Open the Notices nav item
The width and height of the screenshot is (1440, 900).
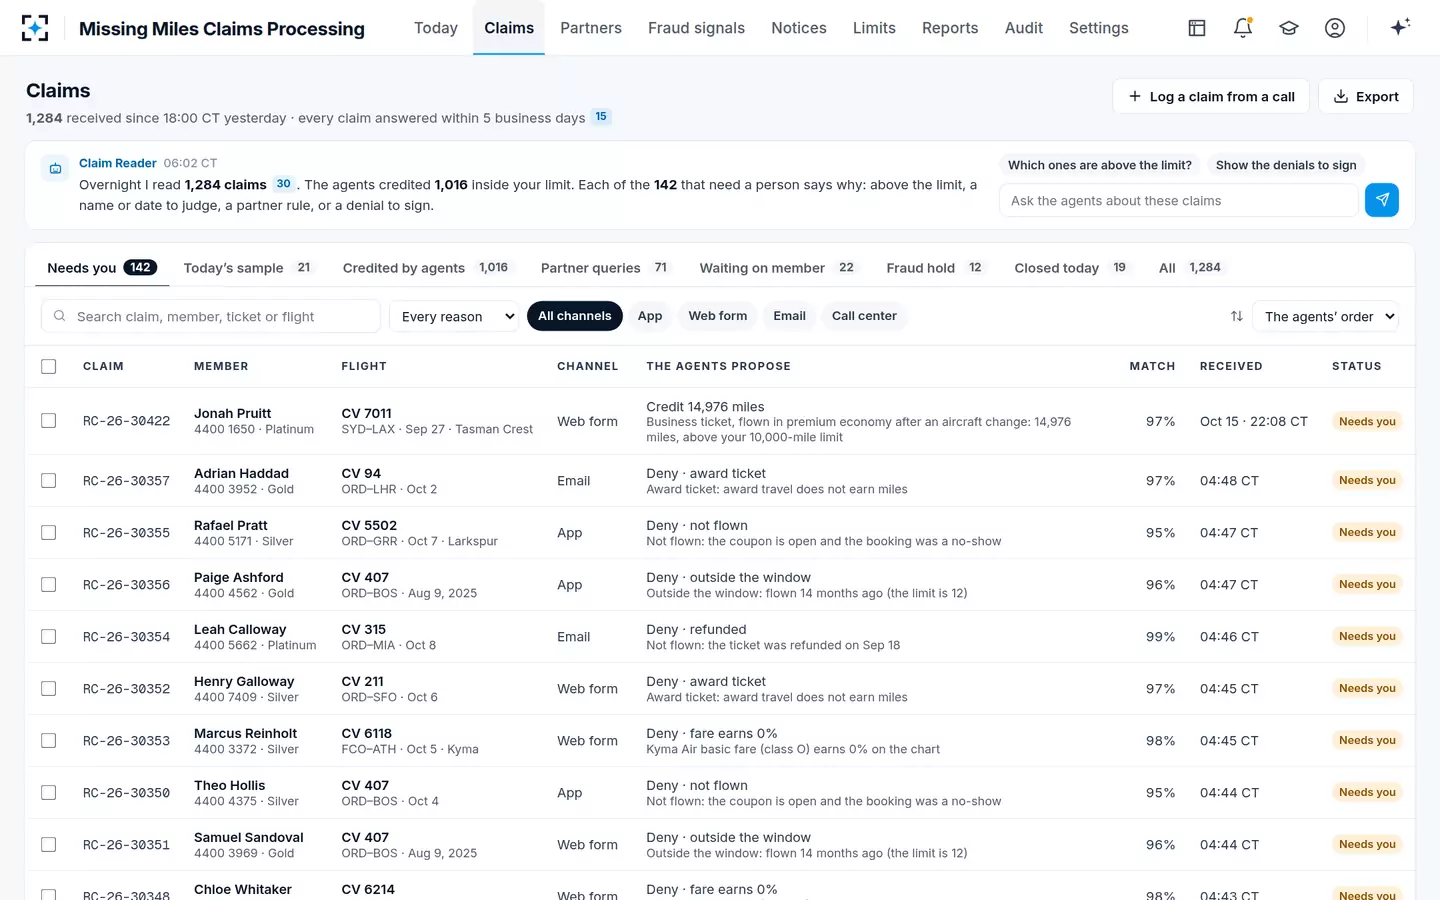point(799,28)
